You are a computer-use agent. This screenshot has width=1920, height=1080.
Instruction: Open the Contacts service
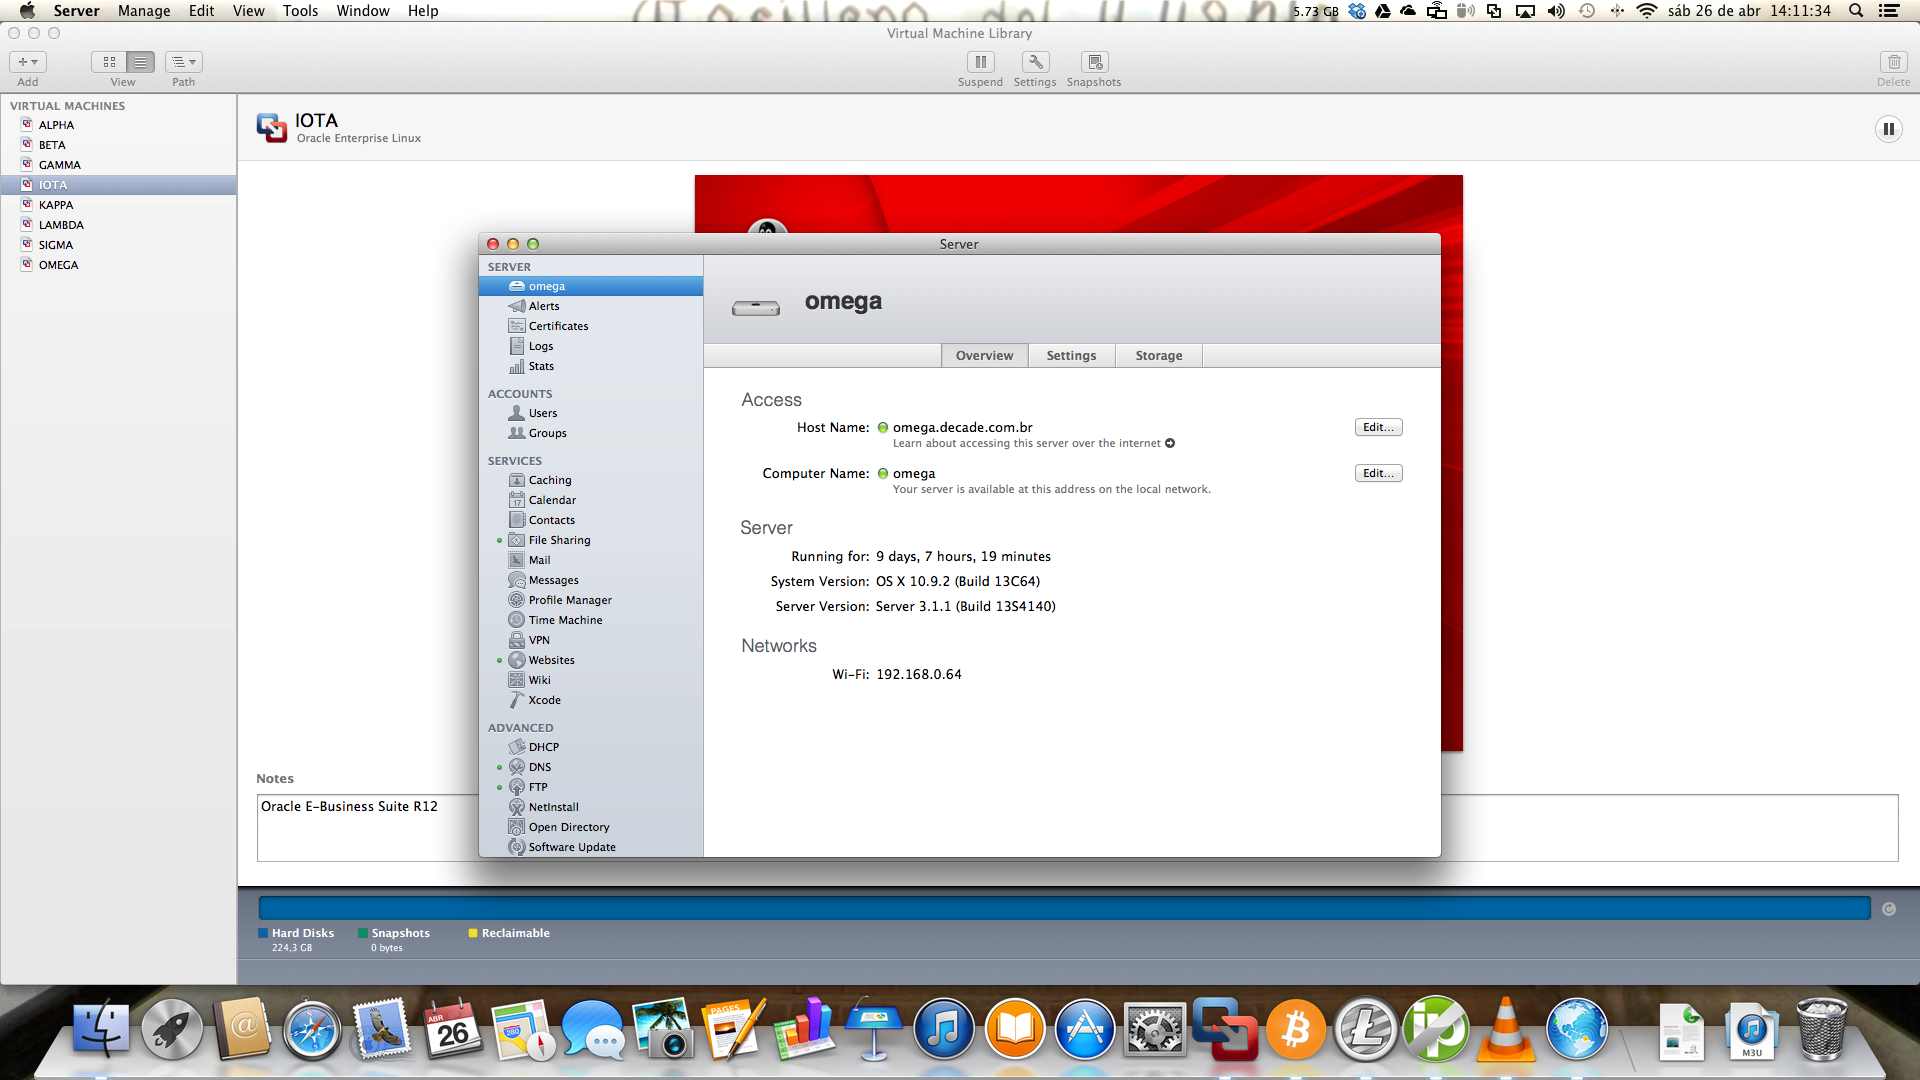(x=590, y=520)
